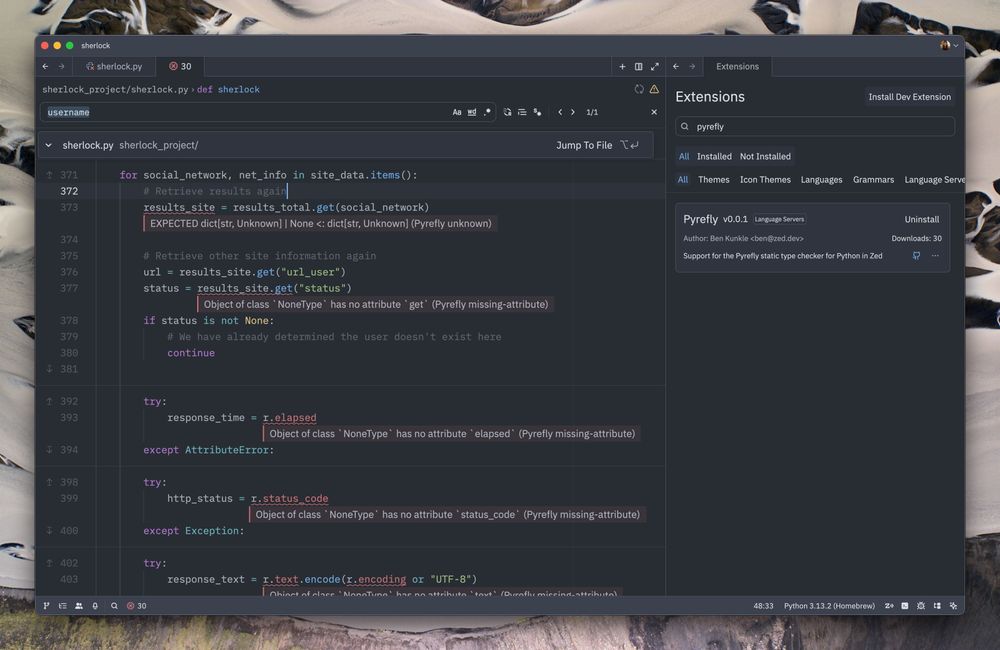Click the pyrefly extensions search box
The height and width of the screenshot is (650, 1000).
[x=815, y=126]
